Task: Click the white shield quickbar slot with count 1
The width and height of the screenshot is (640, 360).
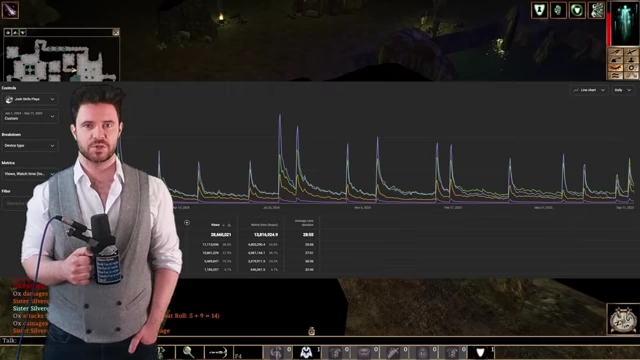Action: tap(480, 352)
